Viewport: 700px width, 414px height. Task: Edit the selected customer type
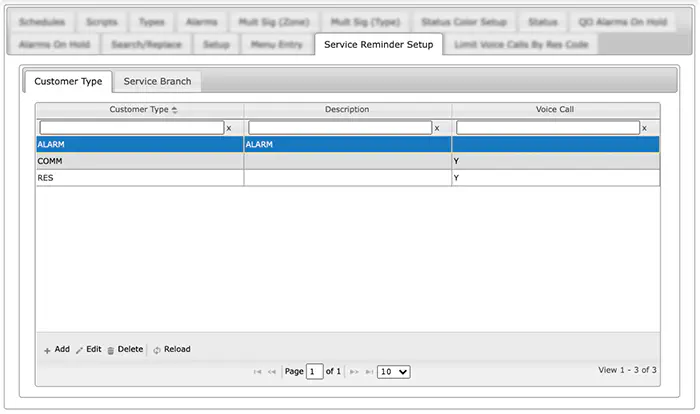(89, 350)
